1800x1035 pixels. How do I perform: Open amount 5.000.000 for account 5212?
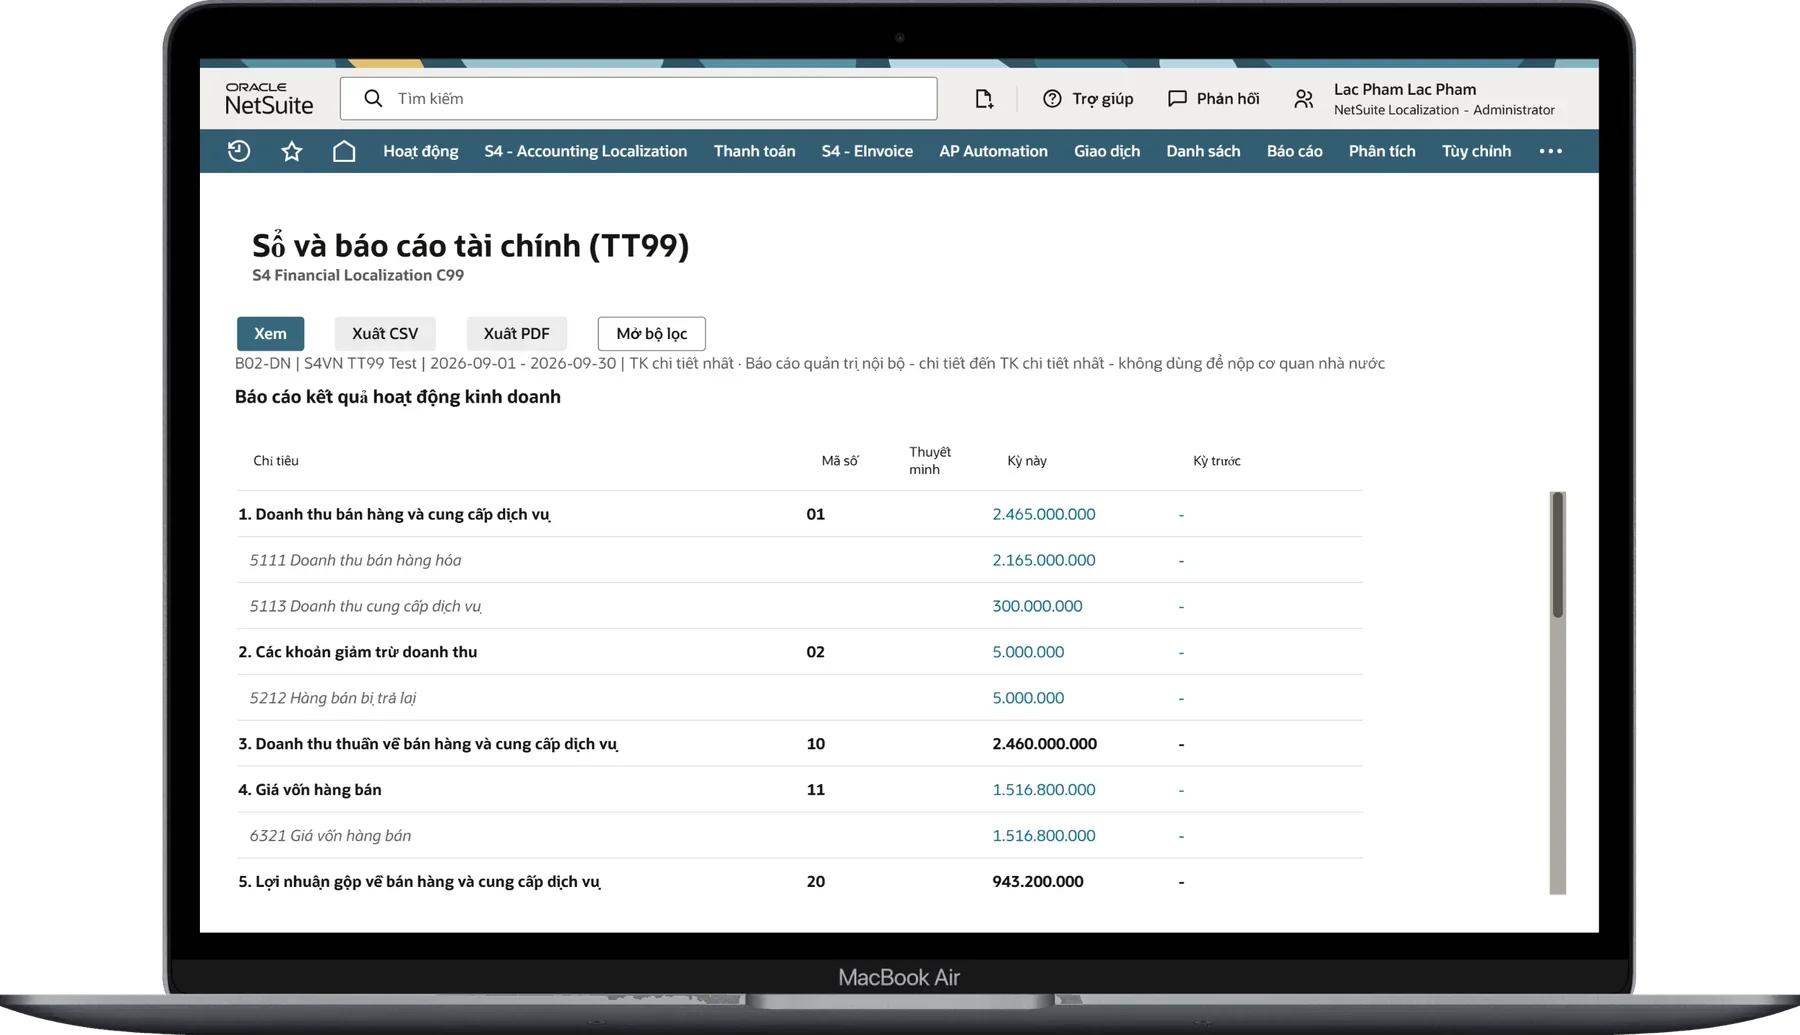tap(1028, 698)
